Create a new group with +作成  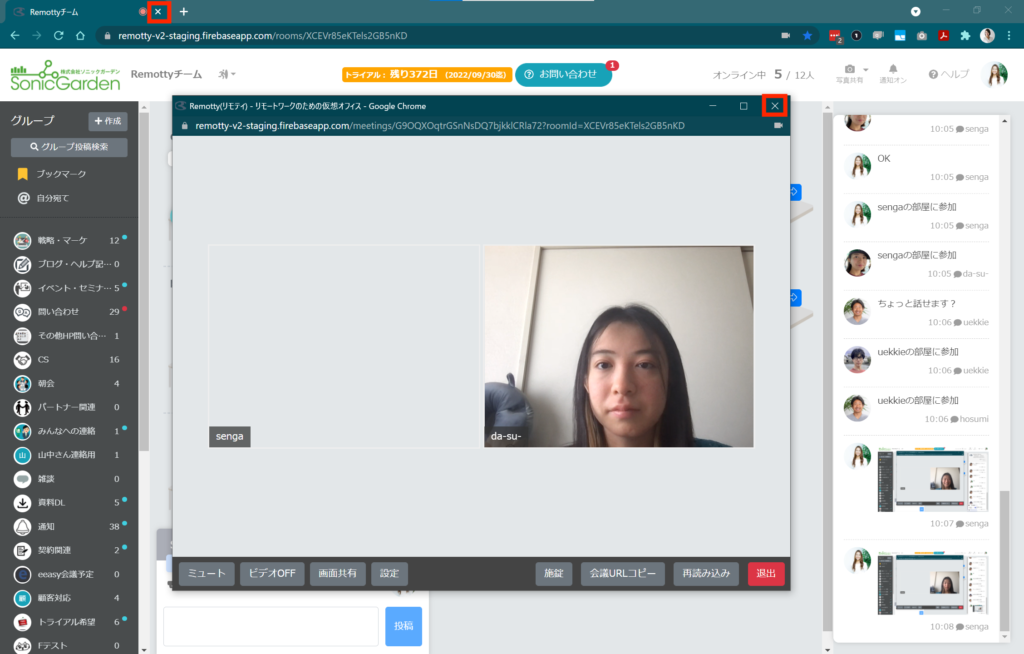pos(108,121)
